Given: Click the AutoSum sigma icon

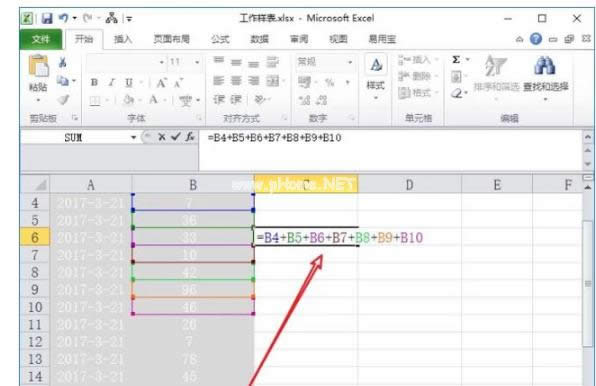Looking at the screenshot, I should [456, 60].
